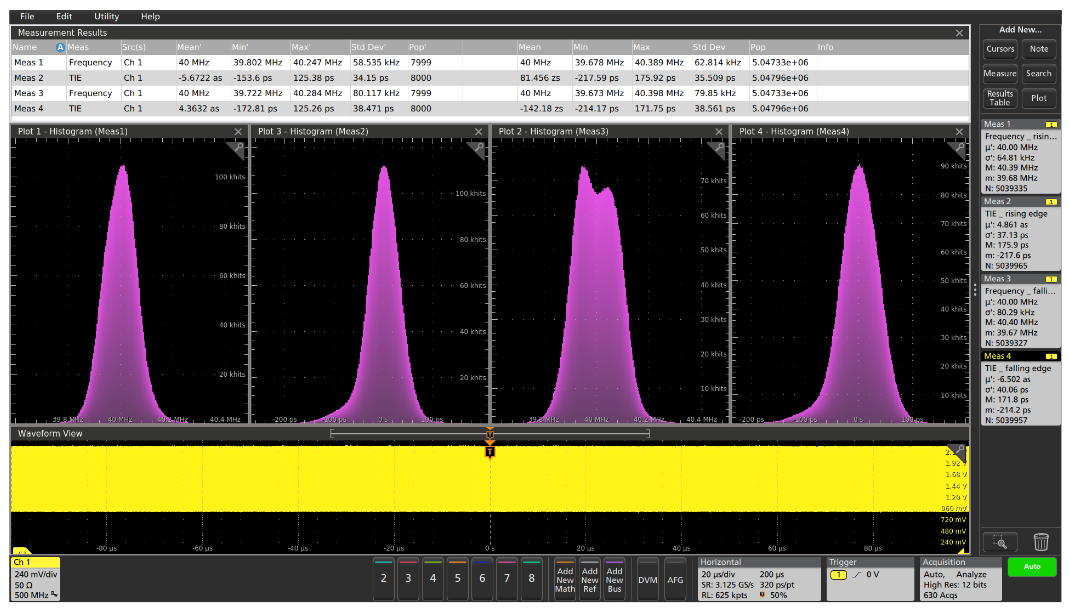Viewport: 1069px width, 616px height.
Task: Open the File menu
Action: point(25,16)
